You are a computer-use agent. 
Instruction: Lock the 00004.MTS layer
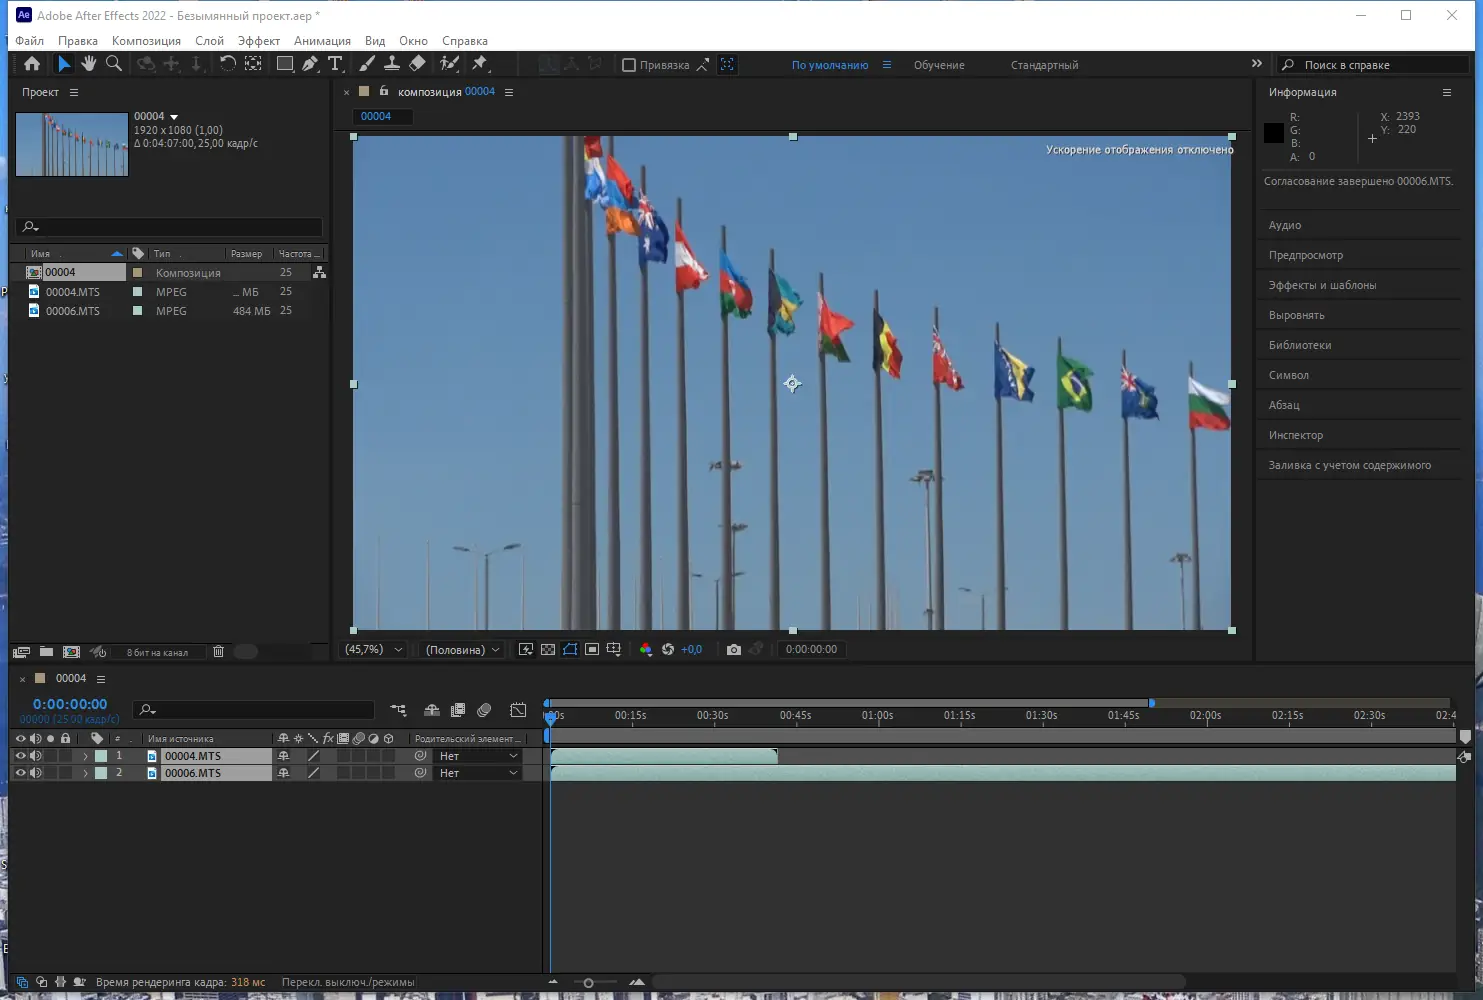pyautogui.click(x=65, y=756)
